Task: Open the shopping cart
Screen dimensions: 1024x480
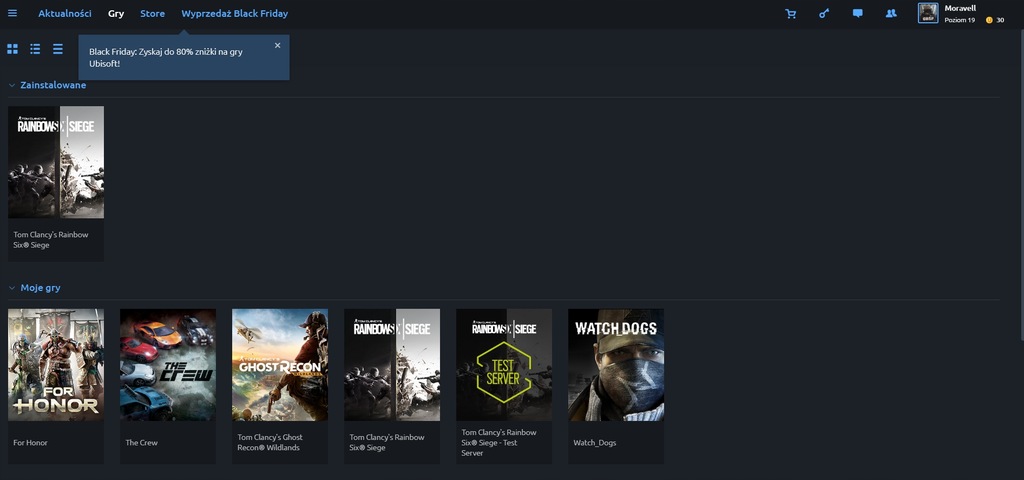Action: click(791, 14)
